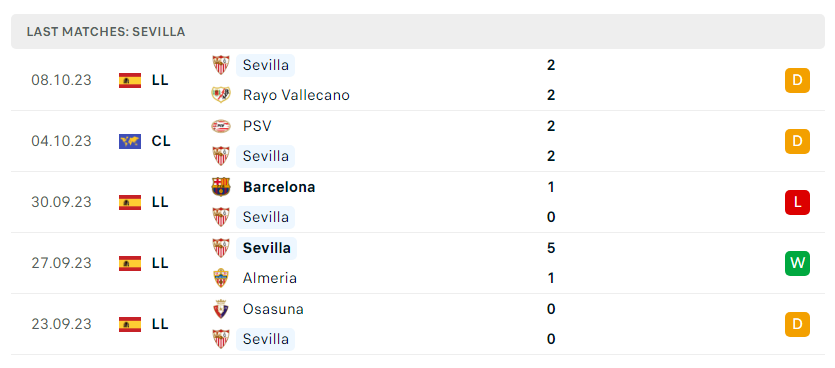Click Sevilla crest in the 27.09.23 match

[220, 248]
